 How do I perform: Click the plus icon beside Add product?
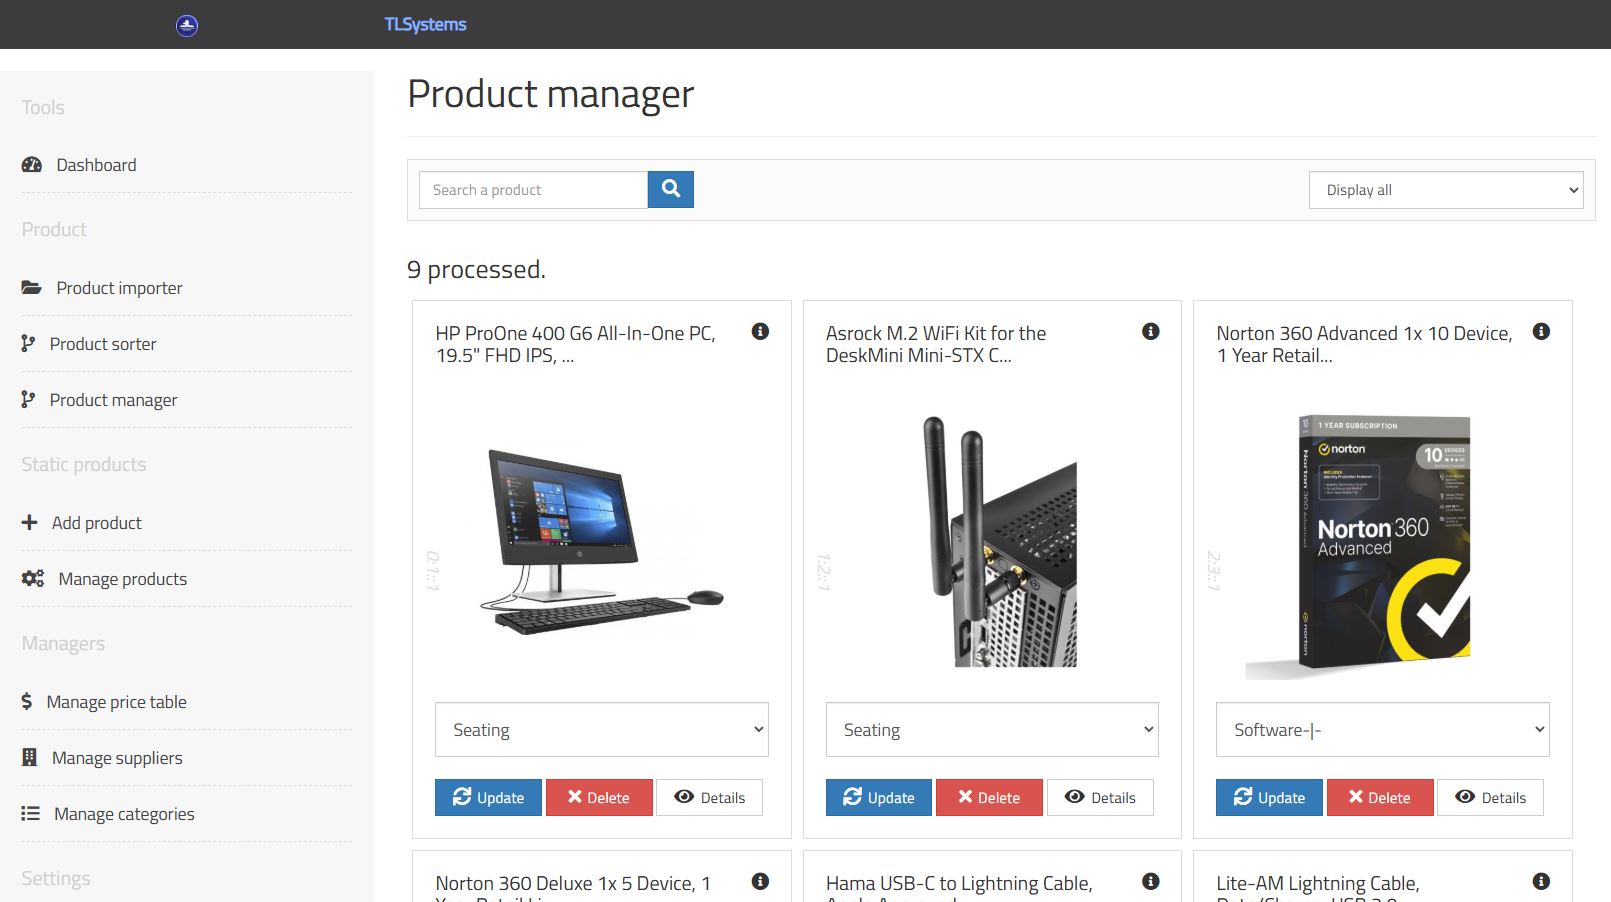pyautogui.click(x=30, y=523)
